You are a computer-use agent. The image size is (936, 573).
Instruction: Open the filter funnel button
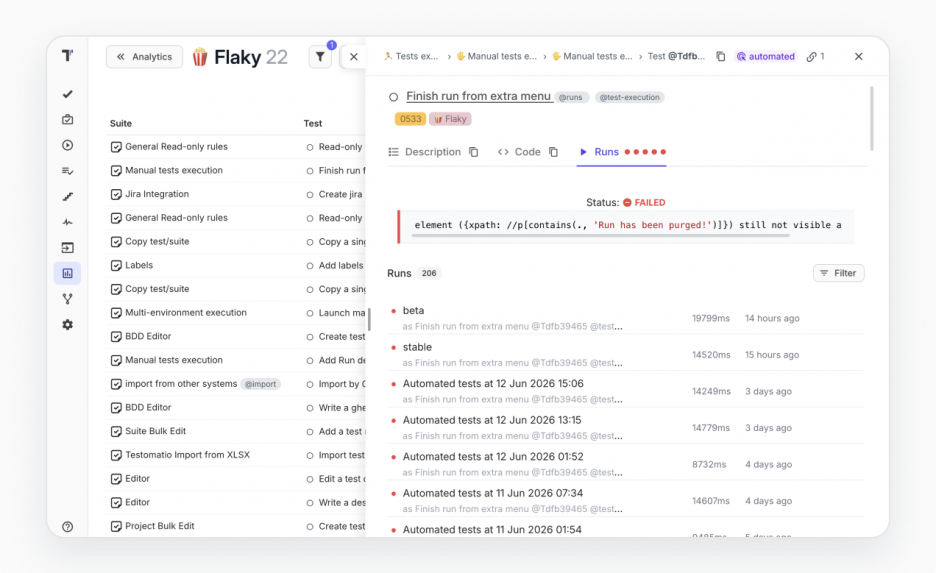tap(320, 57)
